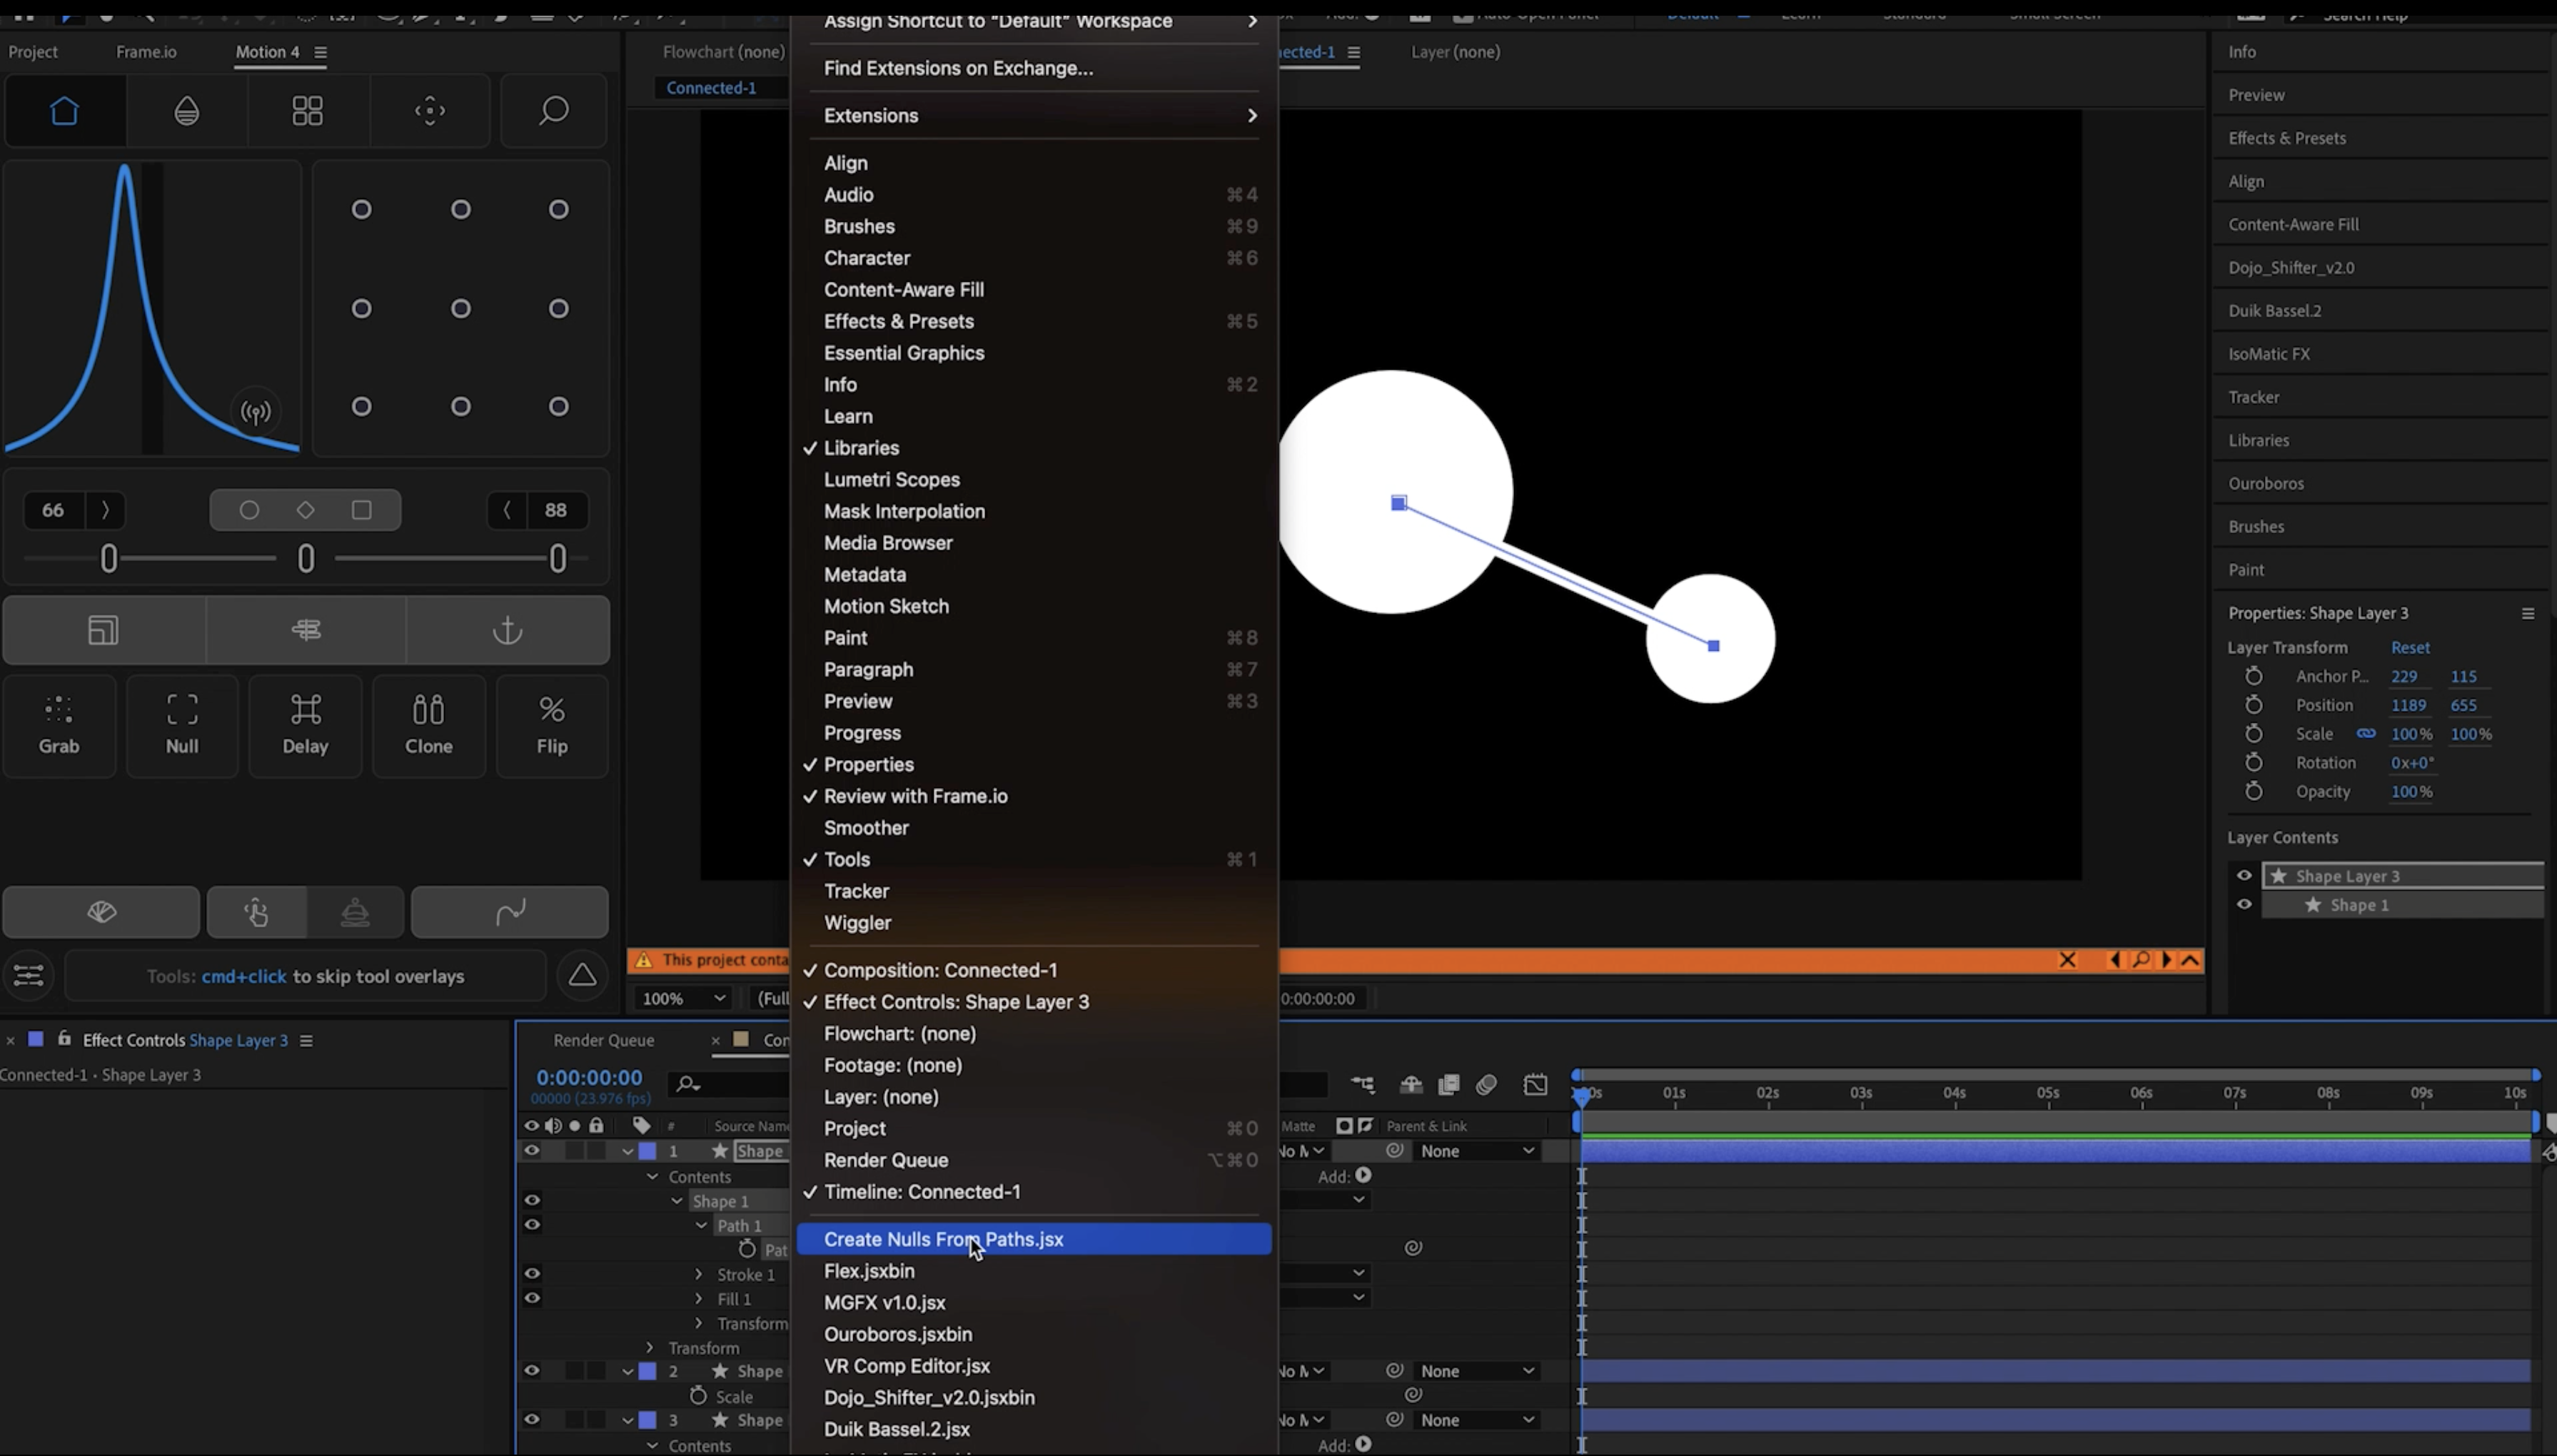Click the Home icon in Motion panel

point(64,110)
